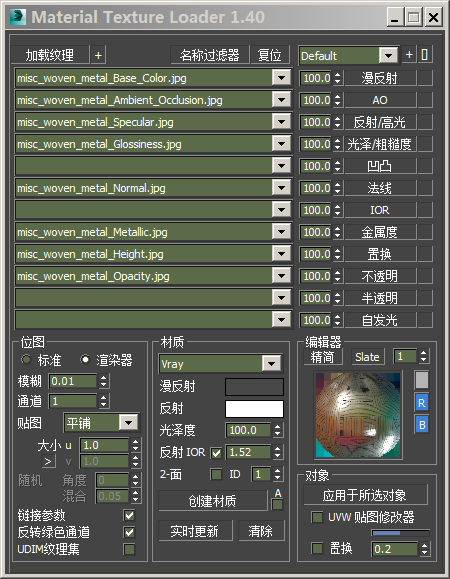
Task: Click the white 反射 color swatch
Action: click(x=254, y=409)
